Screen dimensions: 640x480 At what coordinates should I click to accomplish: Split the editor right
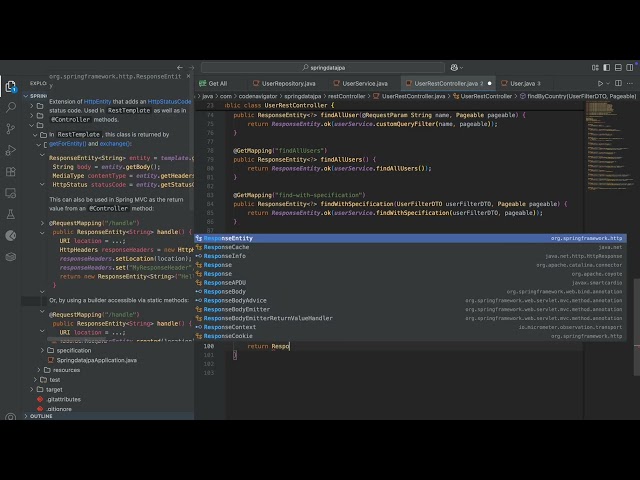pyautogui.click(x=618, y=83)
